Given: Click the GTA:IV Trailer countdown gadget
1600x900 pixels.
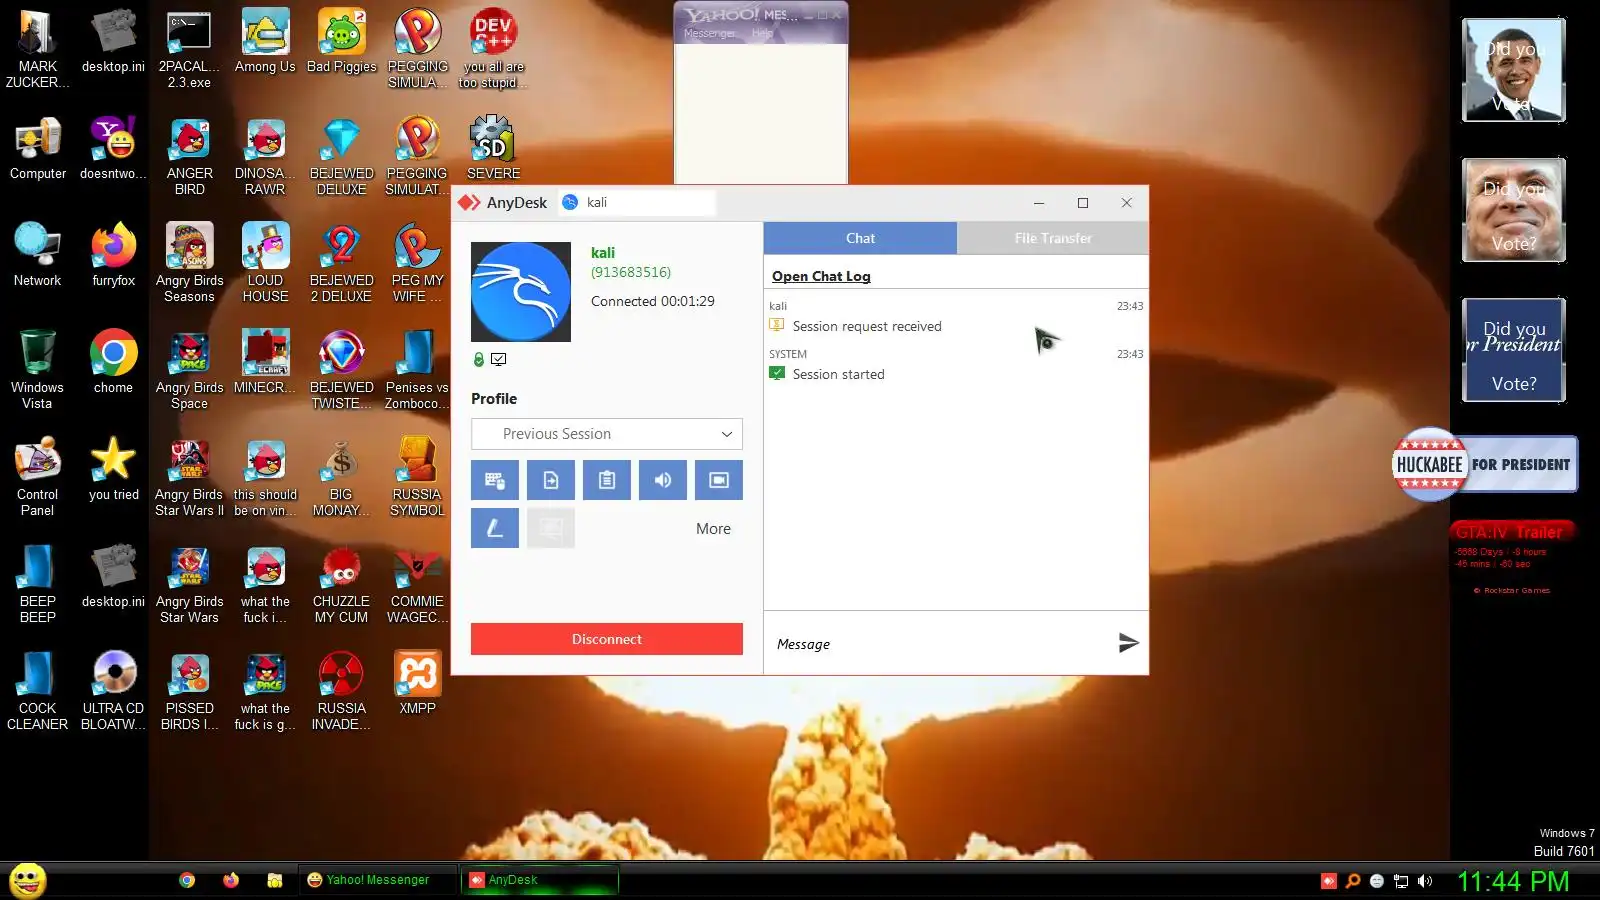Looking at the screenshot, I should [x=1513, y=560].
